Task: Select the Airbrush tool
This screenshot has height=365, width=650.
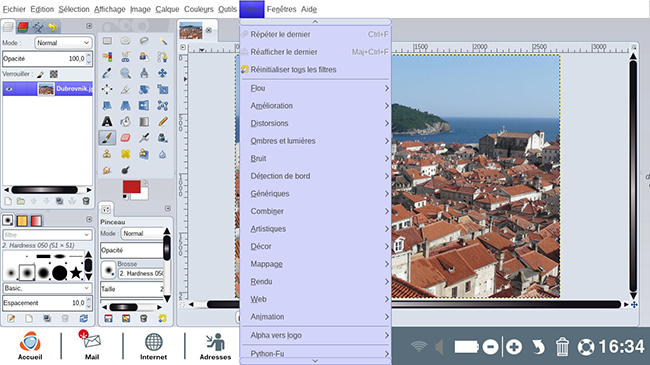Action: click(x=144, y=138)
